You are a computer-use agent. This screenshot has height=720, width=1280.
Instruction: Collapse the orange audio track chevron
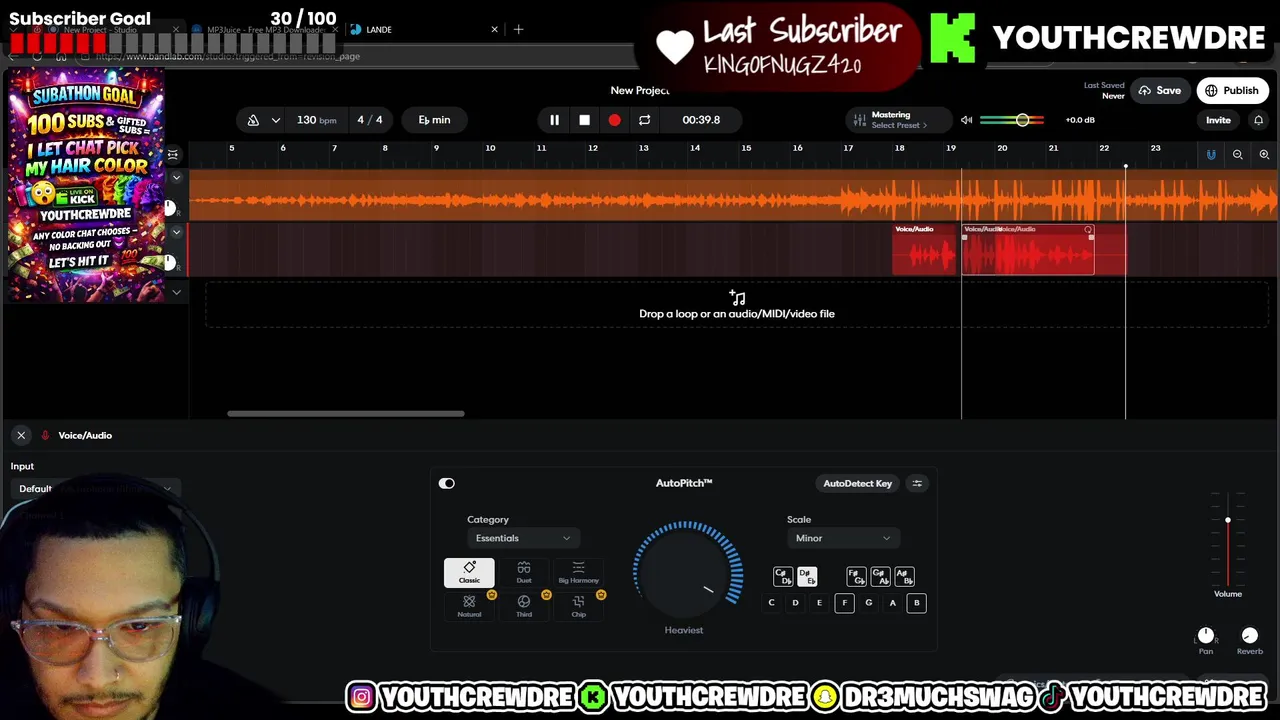pos(177,178)
